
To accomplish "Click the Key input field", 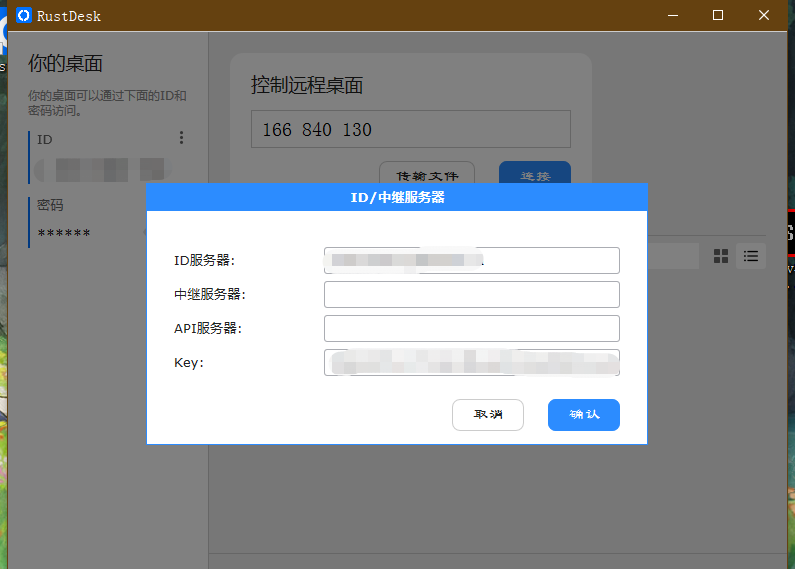I will tap(472, 362).
